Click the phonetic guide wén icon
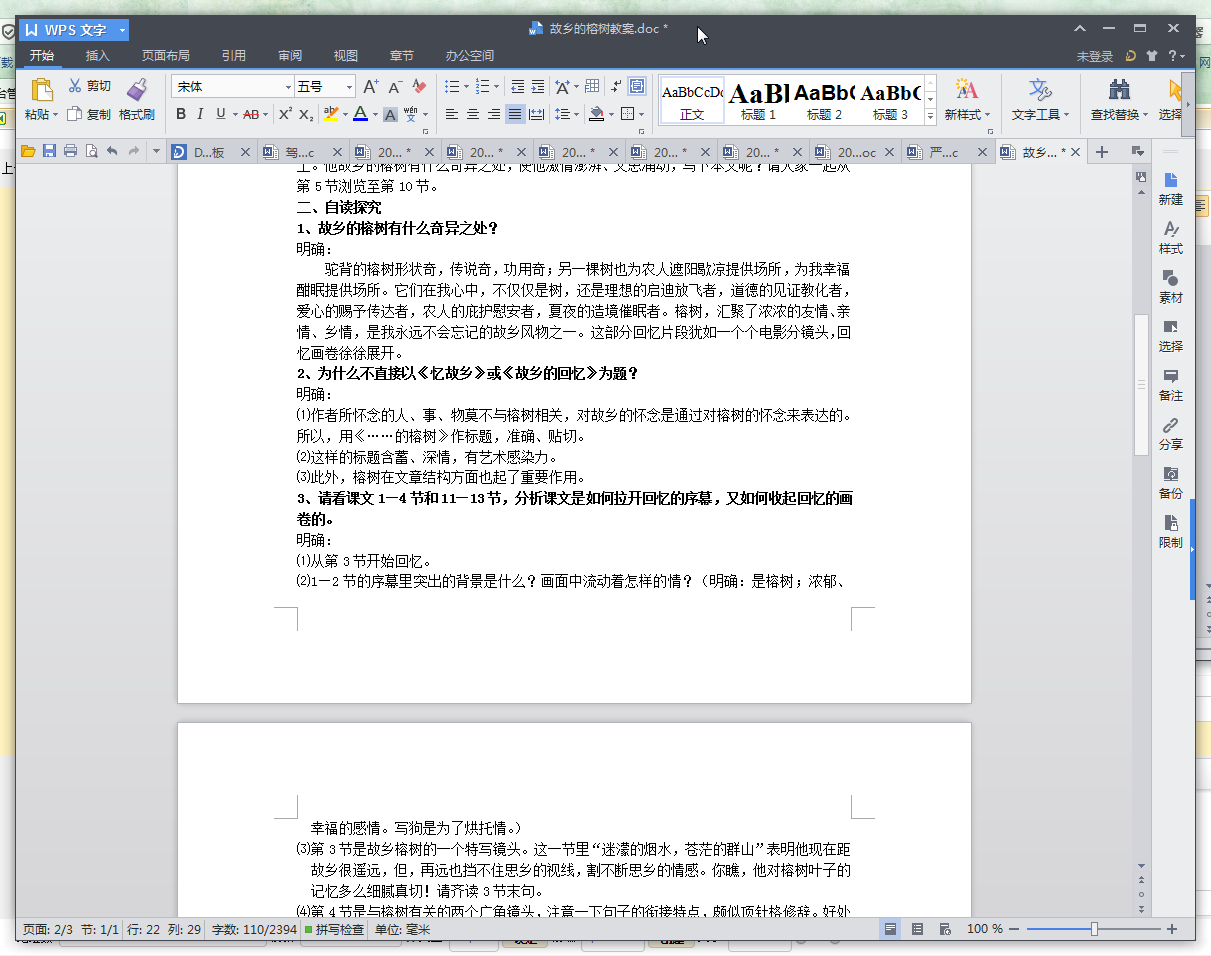 tap(411, 113)
